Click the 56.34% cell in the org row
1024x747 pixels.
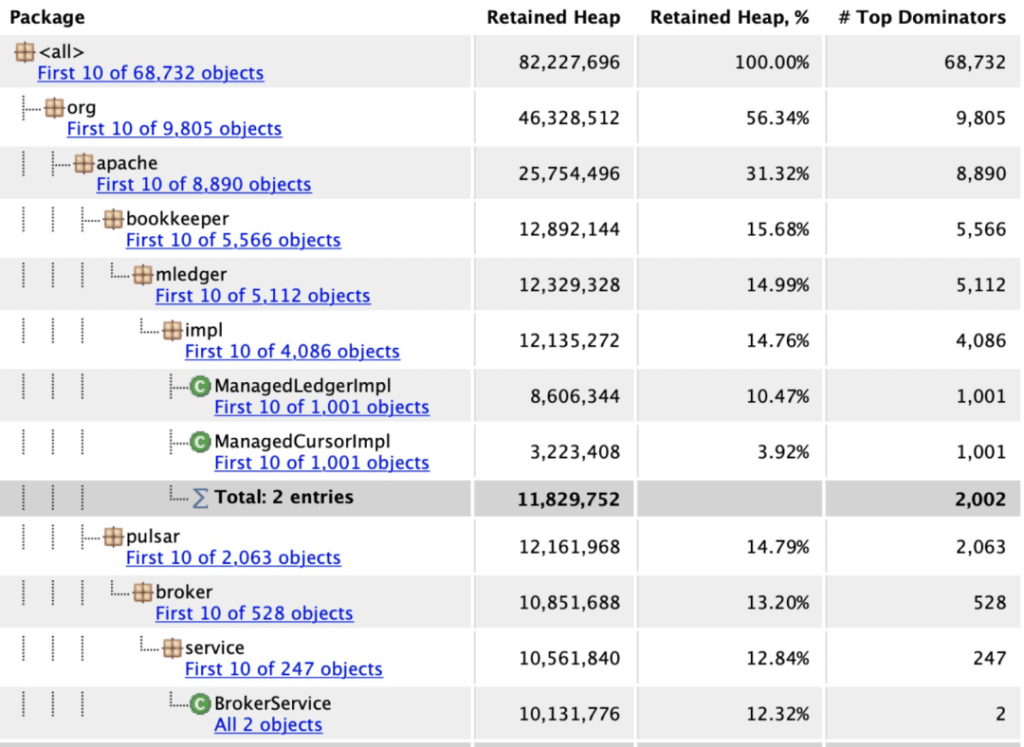point(778,118)
